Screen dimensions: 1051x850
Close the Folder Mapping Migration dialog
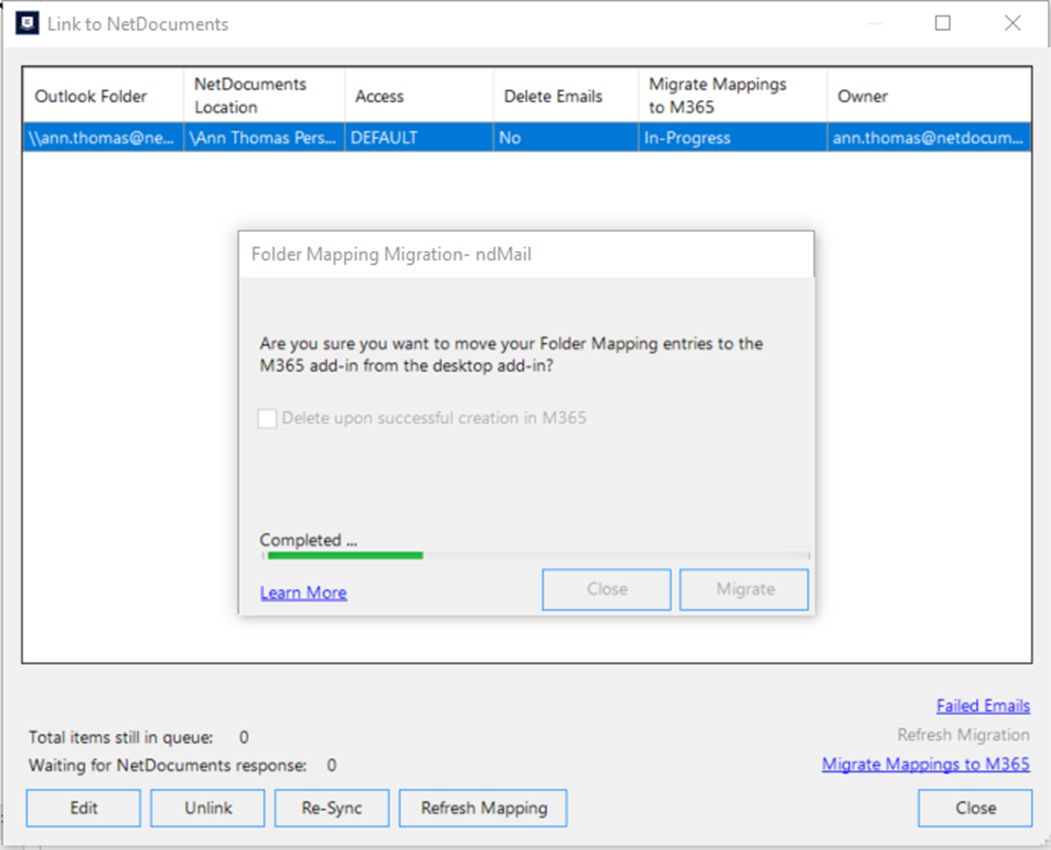pos(606,589)
